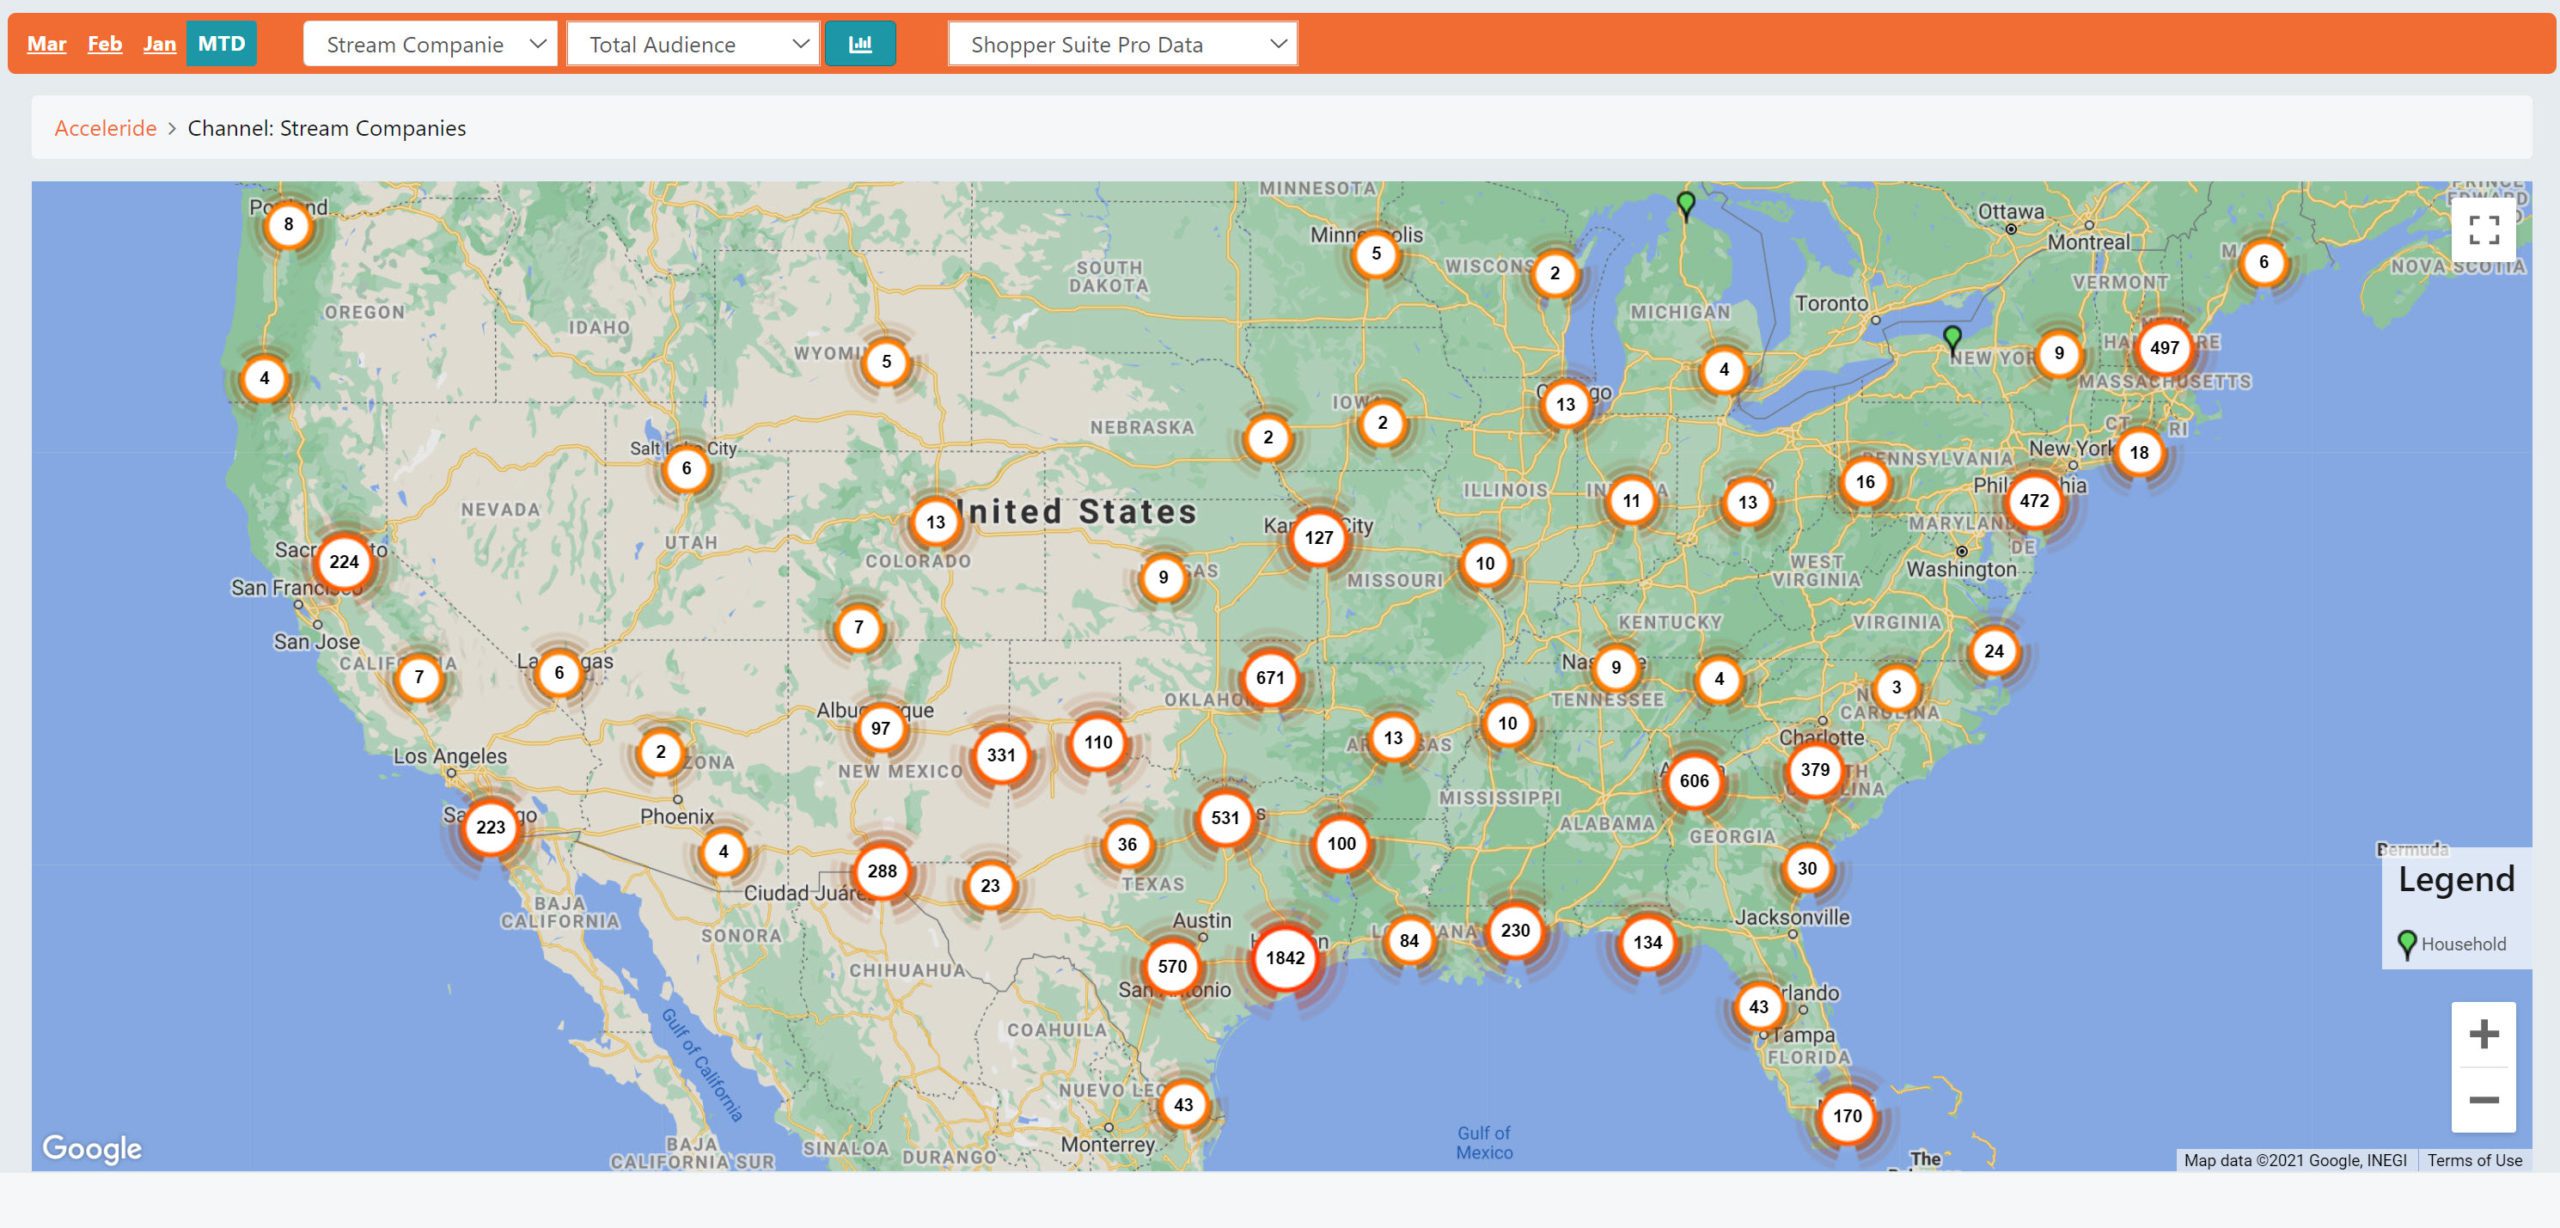
Task: Click the 170 cluster in south Florida
Action: click(1847, 1116)
